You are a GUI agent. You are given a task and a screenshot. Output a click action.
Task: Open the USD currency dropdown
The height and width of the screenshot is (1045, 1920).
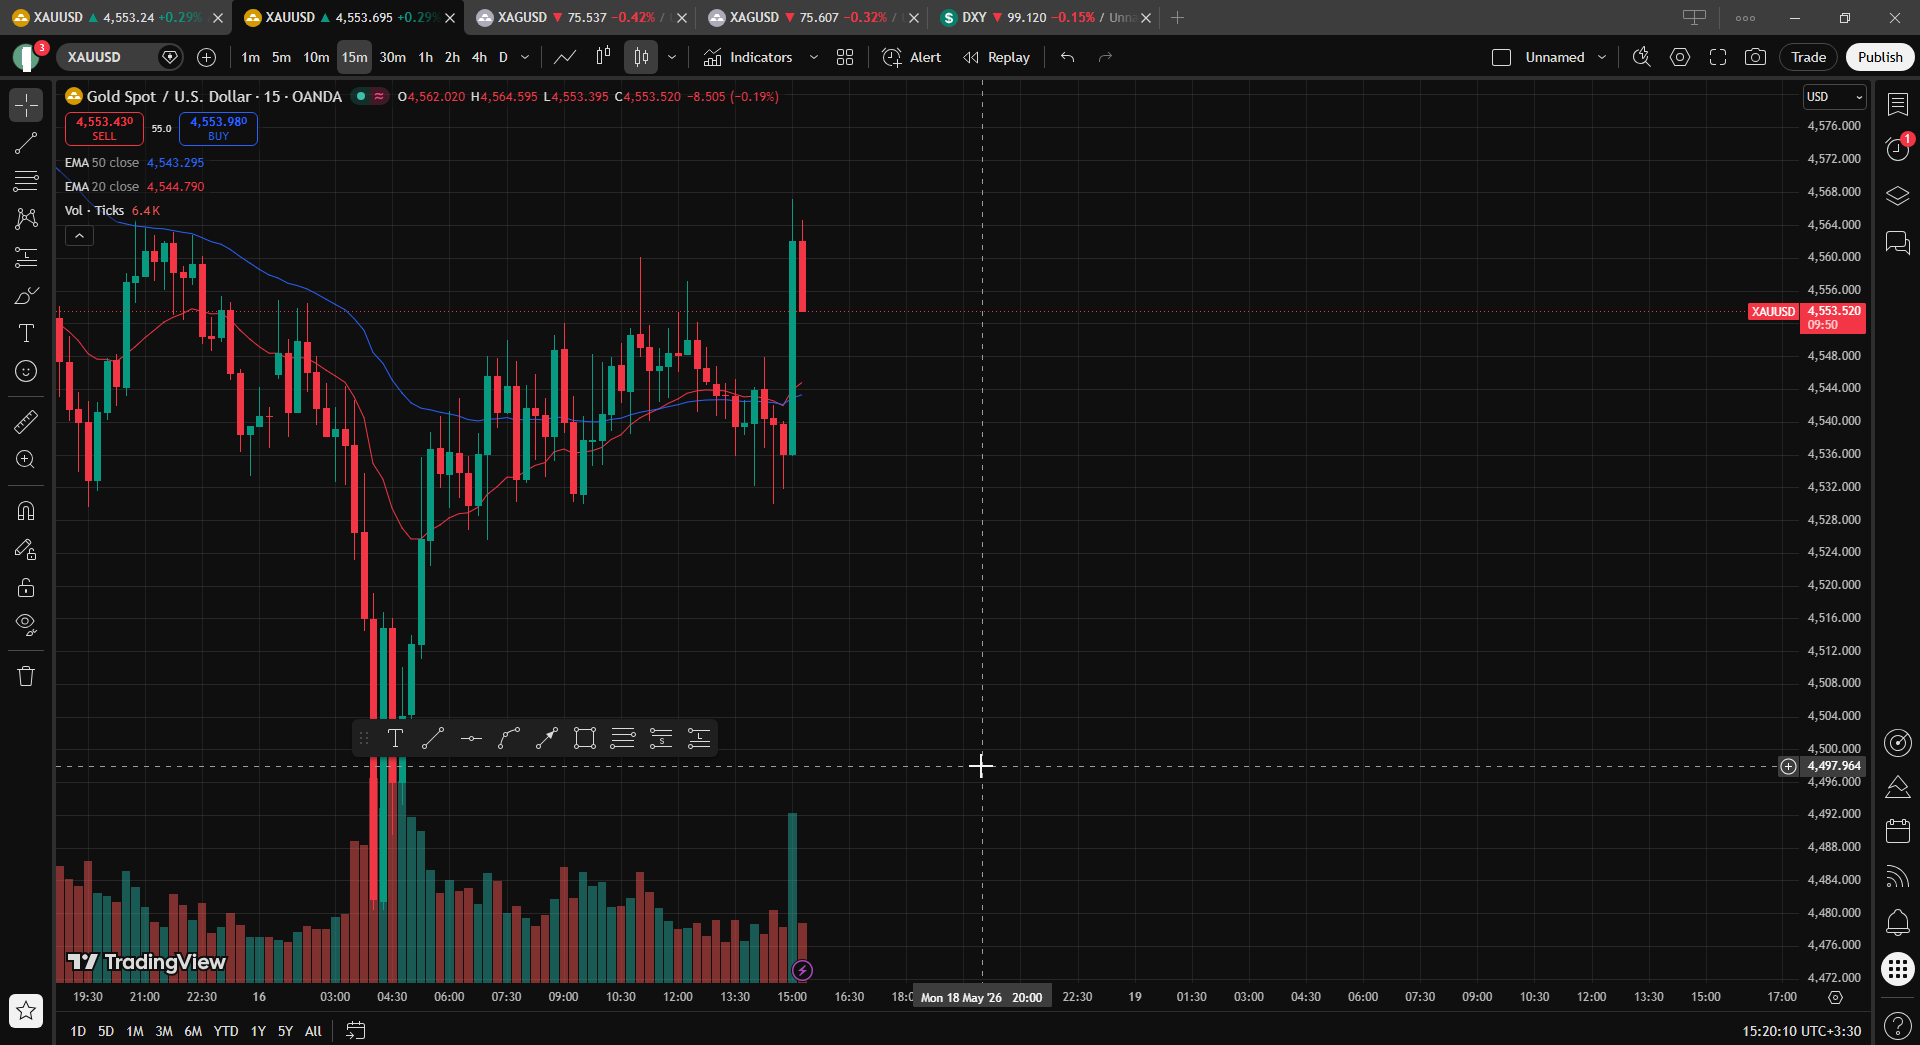point(1834,97)
